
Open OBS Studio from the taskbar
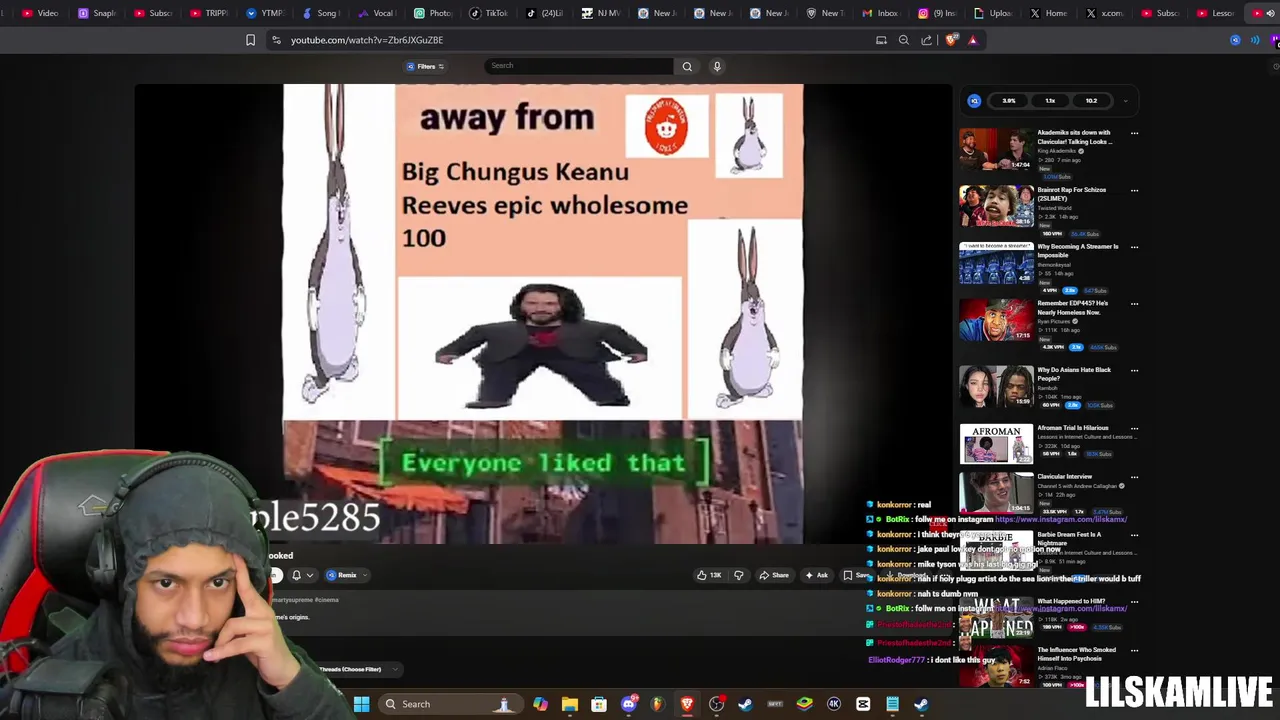pos(716,704)
